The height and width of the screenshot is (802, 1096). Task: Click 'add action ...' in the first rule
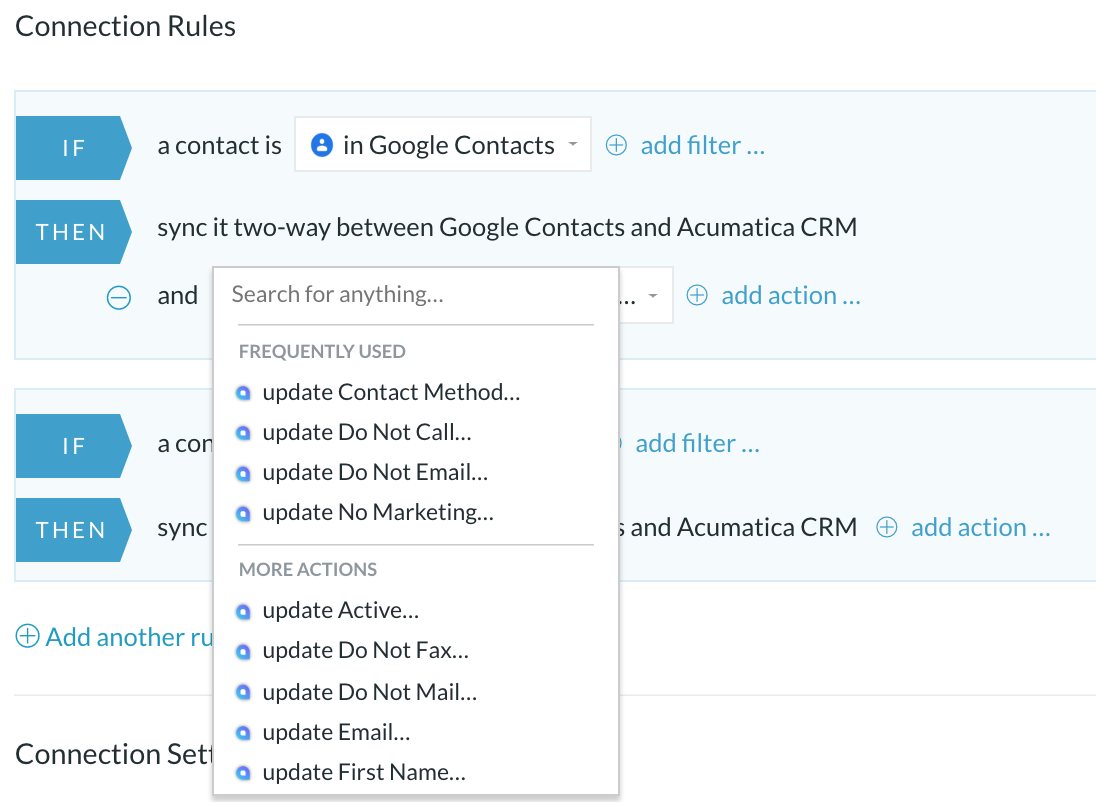pos(791,295)
